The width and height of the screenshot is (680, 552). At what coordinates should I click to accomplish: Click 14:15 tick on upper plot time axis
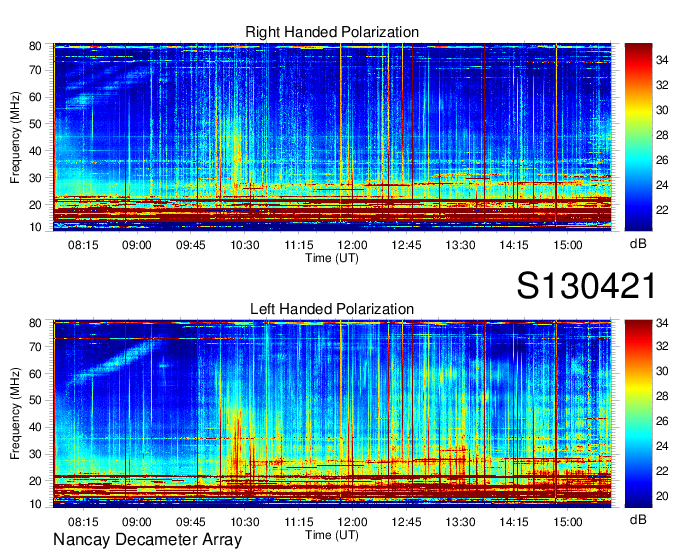pos(514,245)
